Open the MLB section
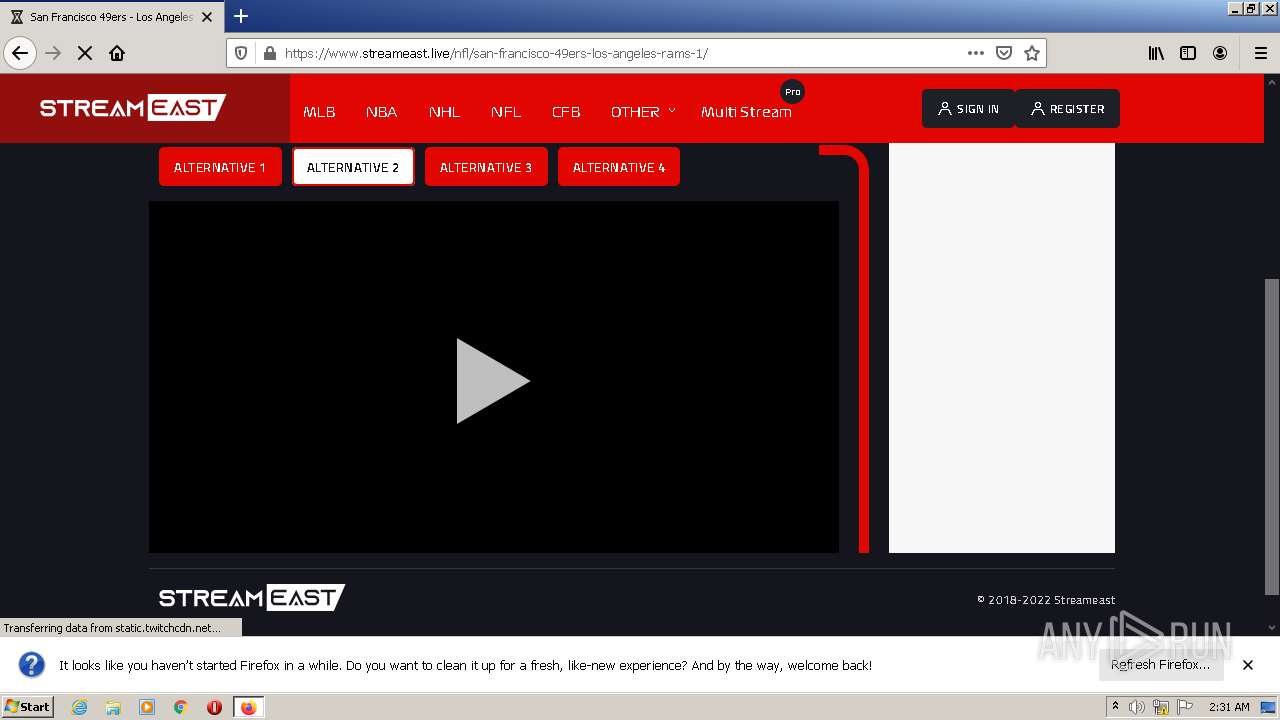1280x720 pixels. click(x=319, y=111)
